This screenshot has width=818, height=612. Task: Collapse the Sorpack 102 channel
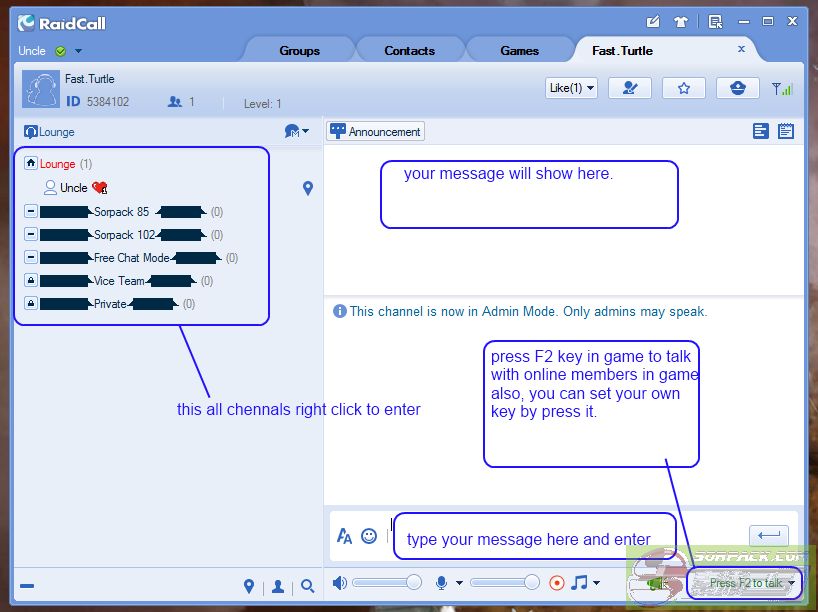pyautogui.click(x=31, y=234)
